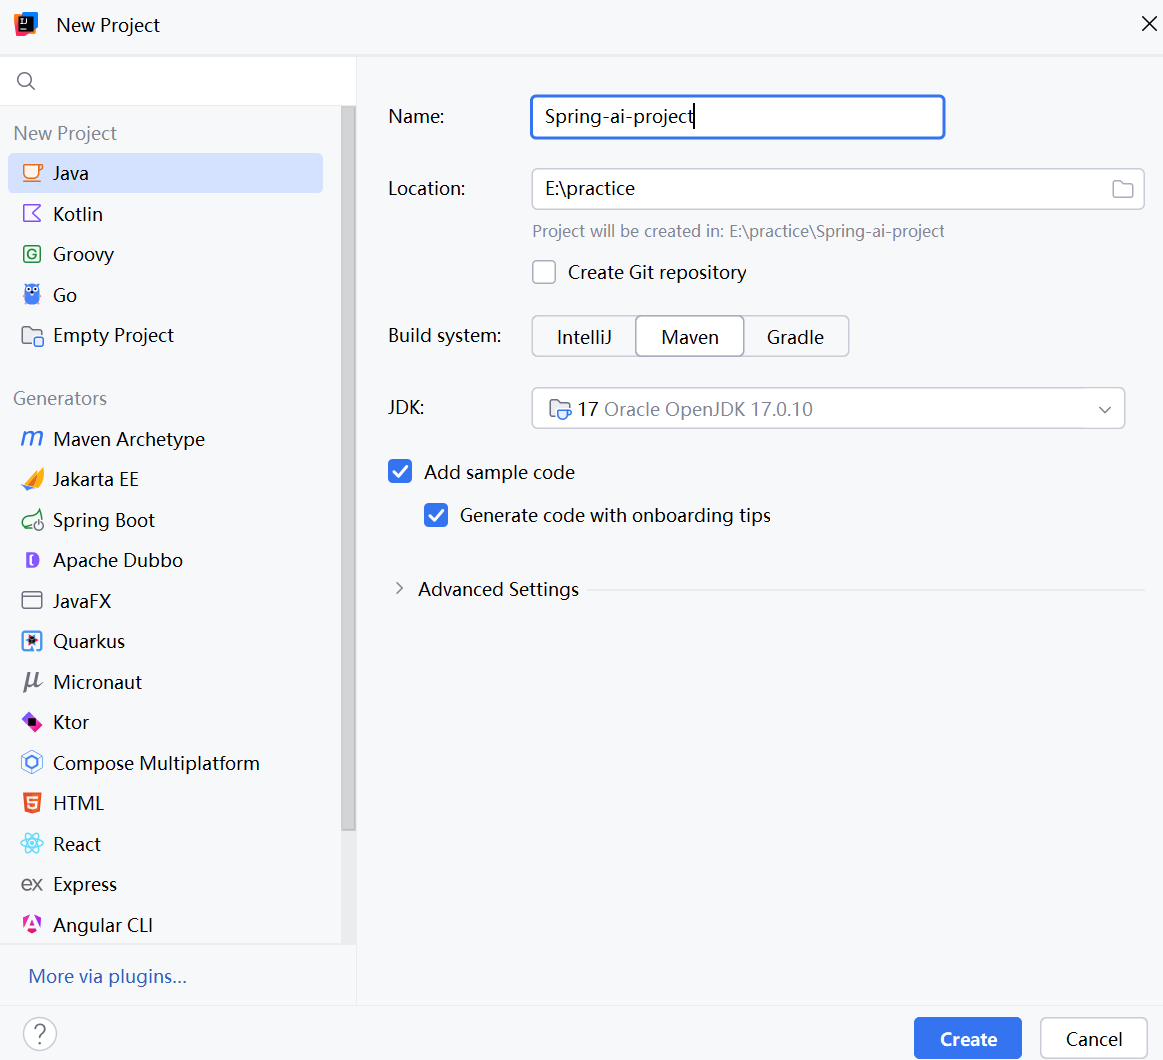Click the React atom icon

pyautogui.click(x=32, y=843)
